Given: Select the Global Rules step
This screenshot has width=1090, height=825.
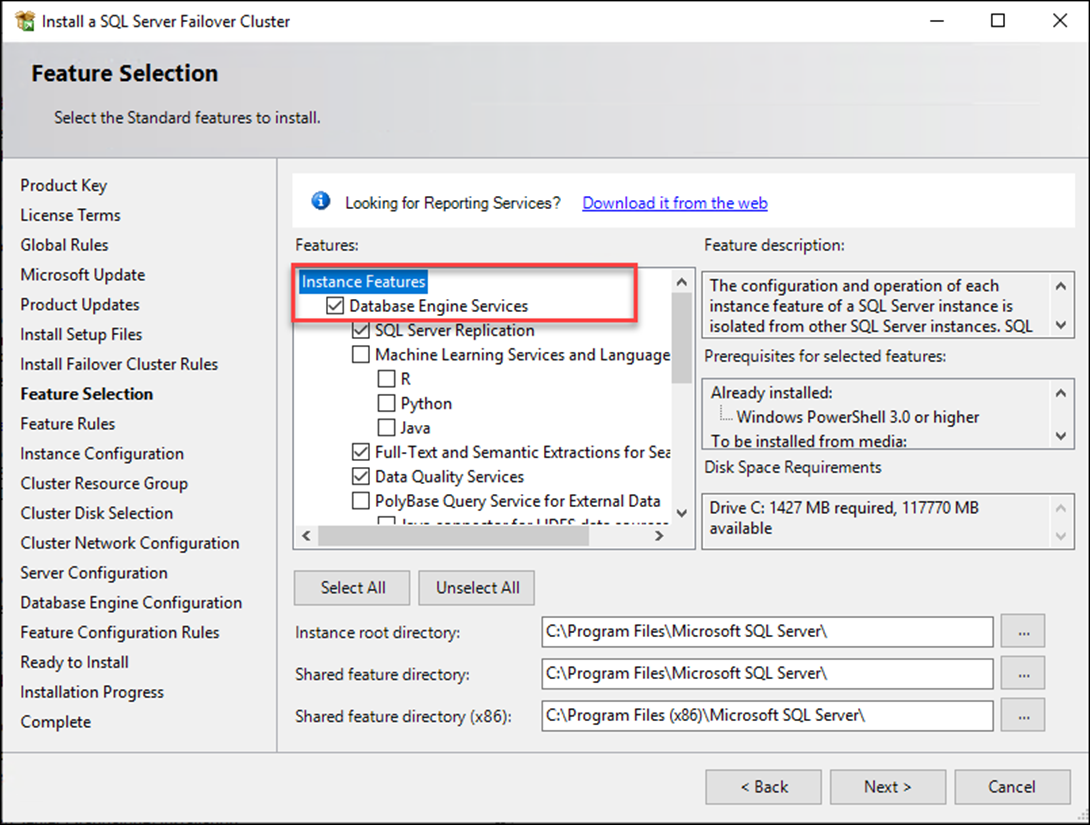Looking at the screenshot, I should 65,245.
